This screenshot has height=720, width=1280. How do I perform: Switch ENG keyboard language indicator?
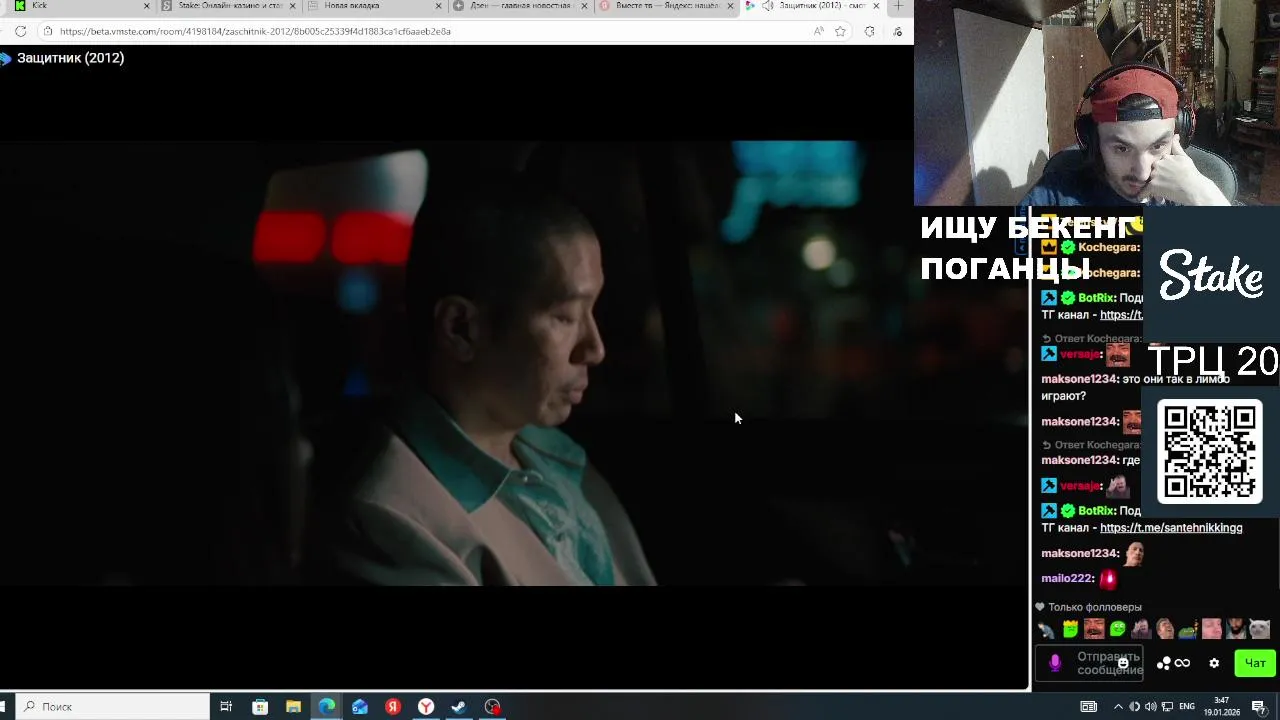coord(1187,706)
